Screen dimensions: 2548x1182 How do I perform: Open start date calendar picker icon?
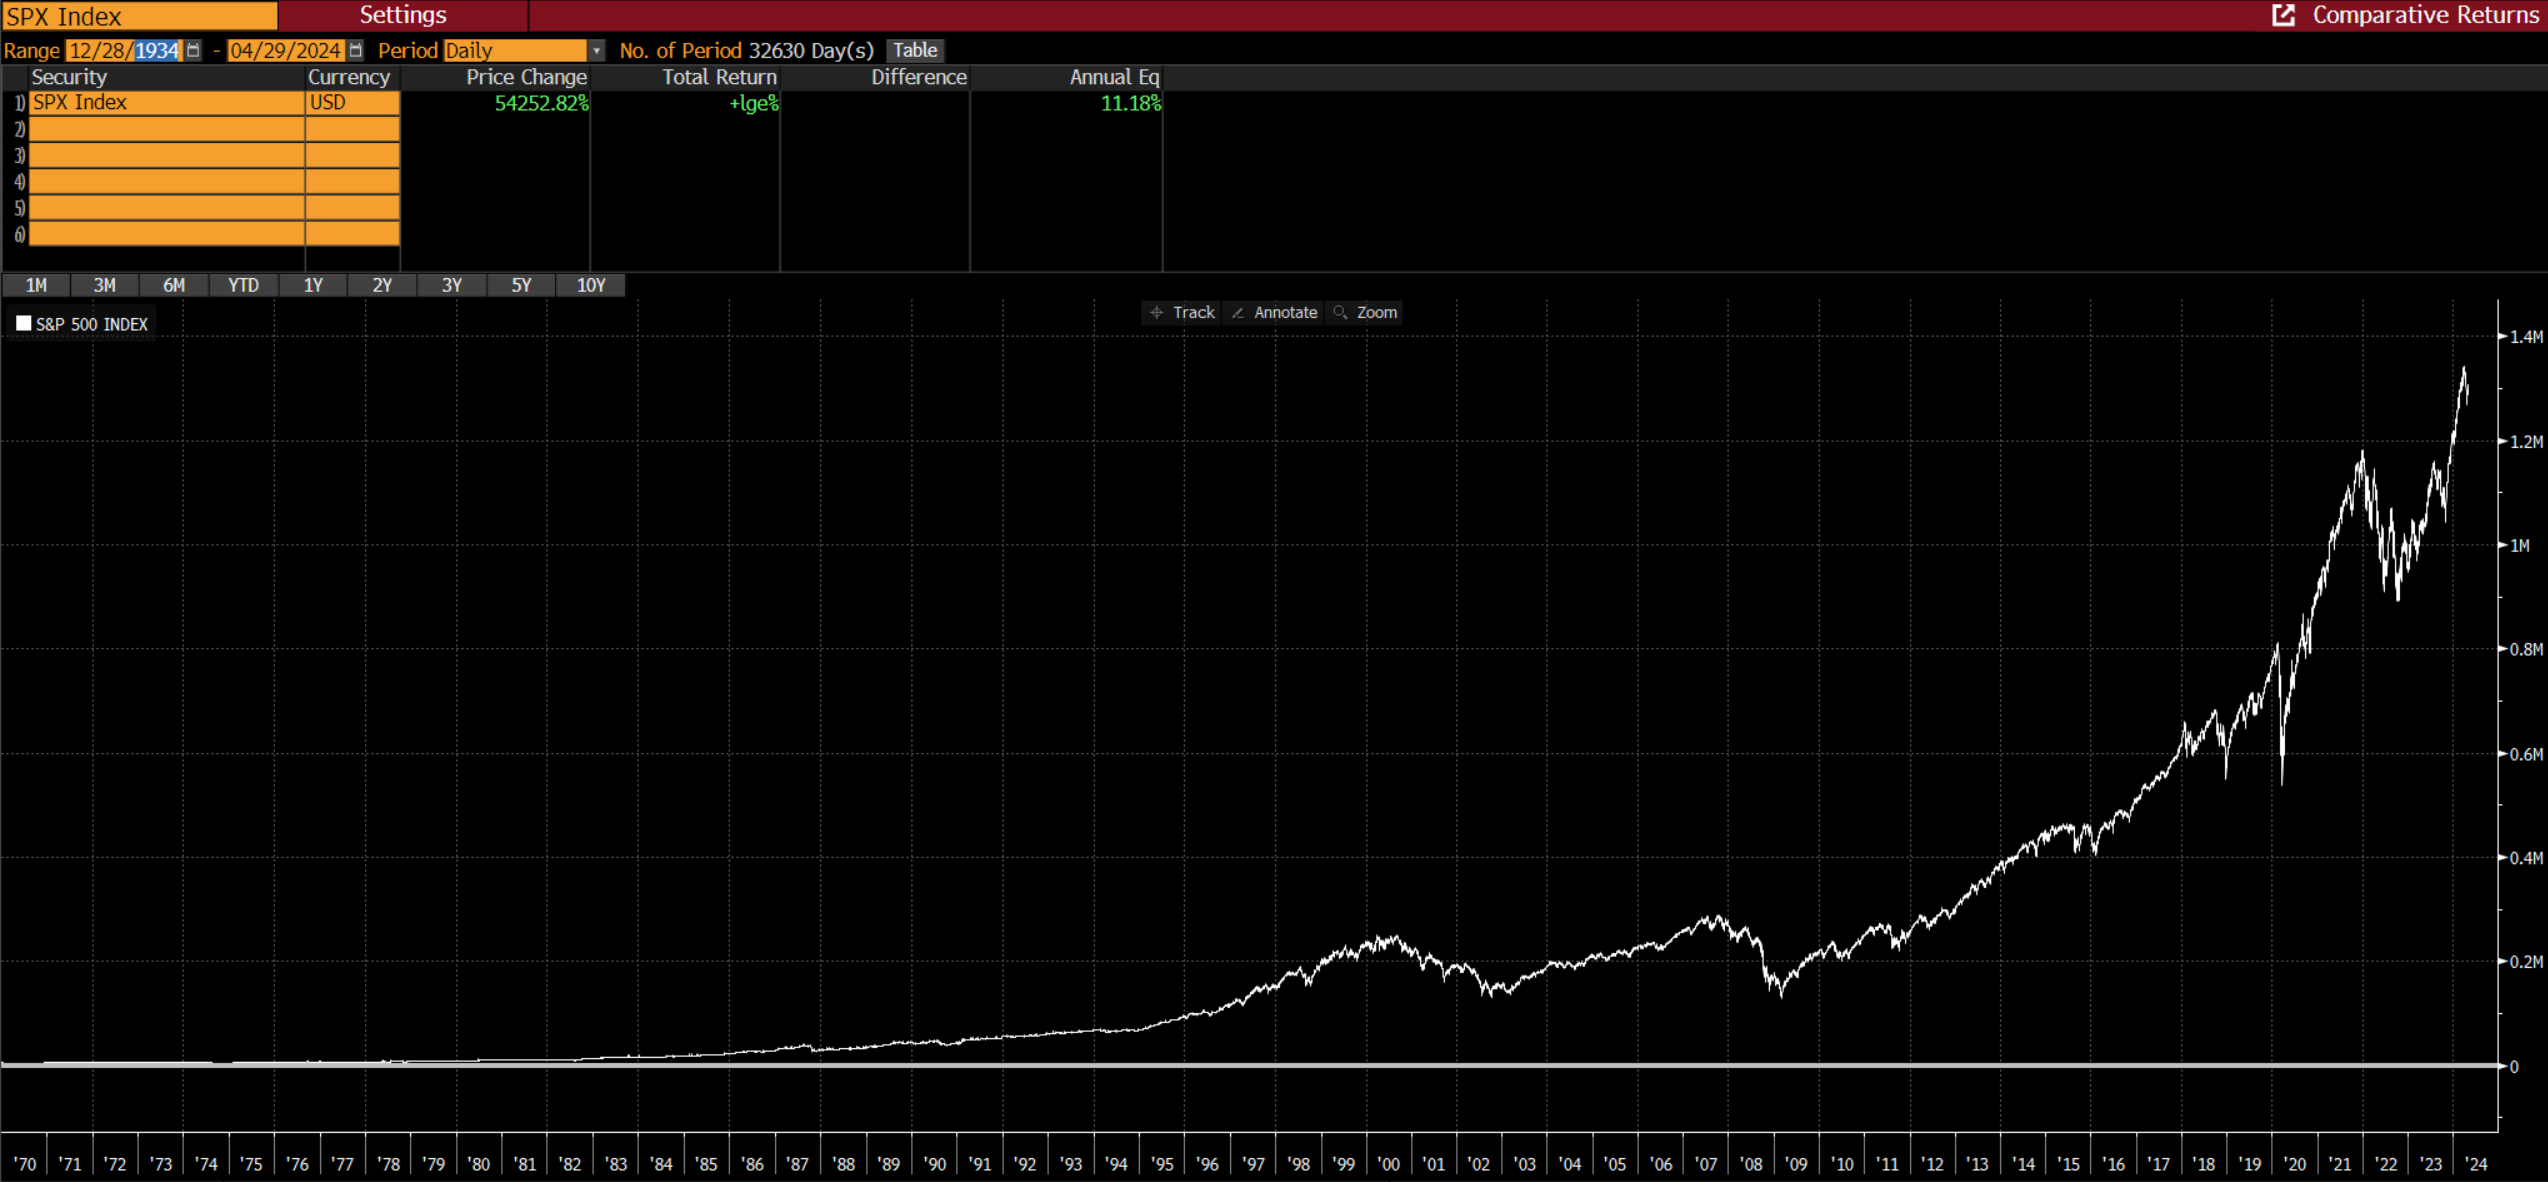[x=193, y=50]
